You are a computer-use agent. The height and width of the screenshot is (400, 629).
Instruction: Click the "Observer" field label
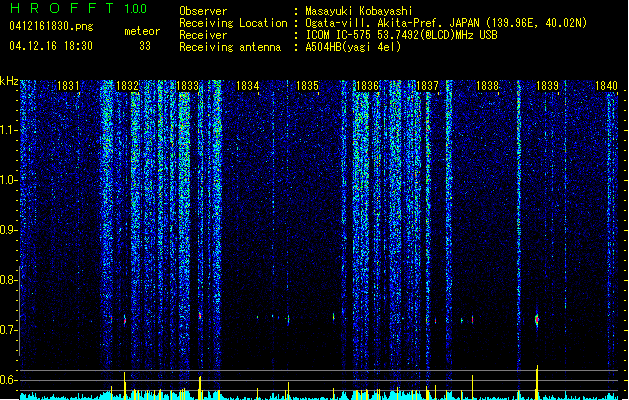(203, 11)
